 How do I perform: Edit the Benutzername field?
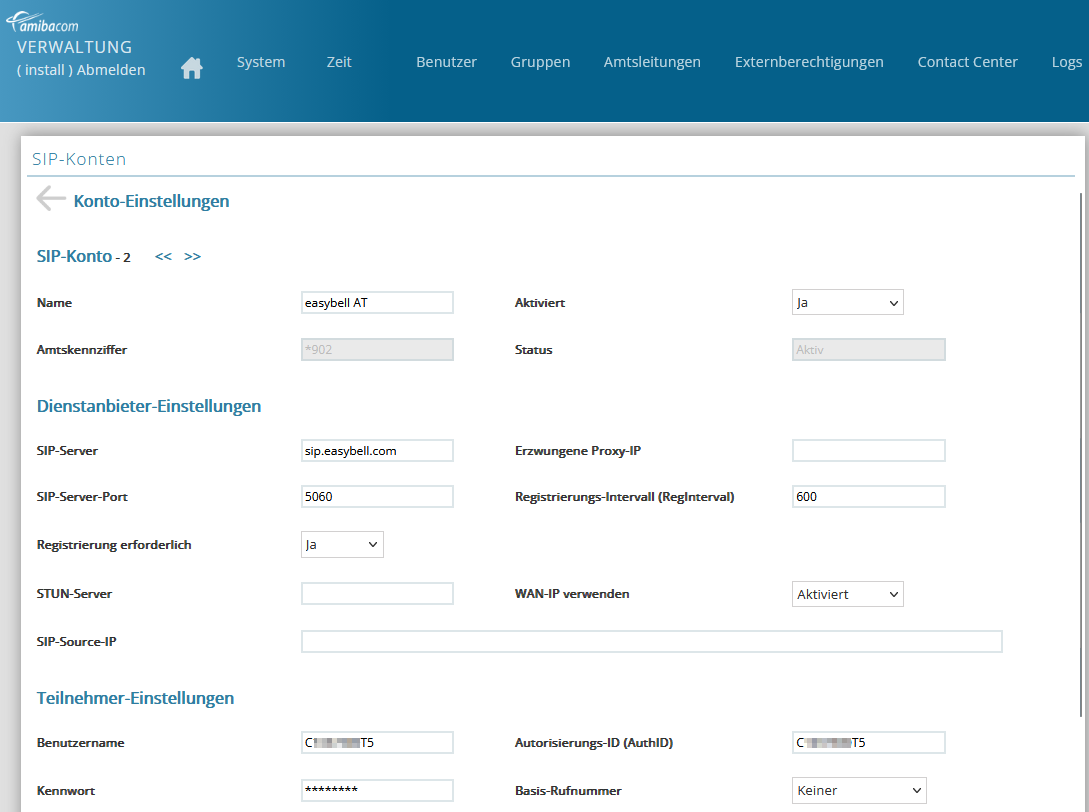coord(377,743)
